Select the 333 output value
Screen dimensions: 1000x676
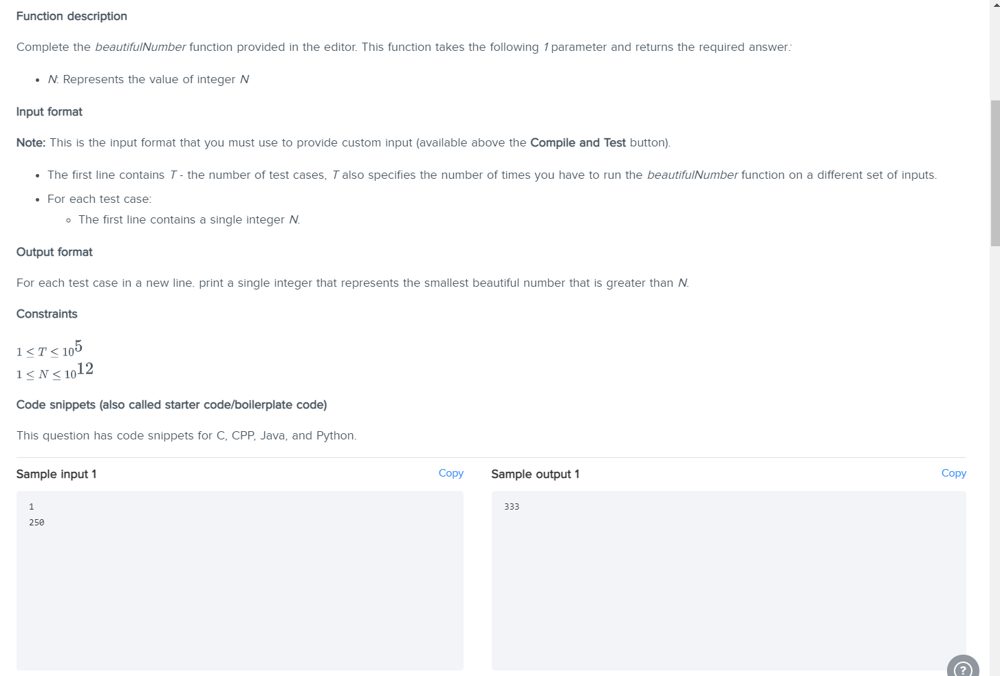point(511,507)
